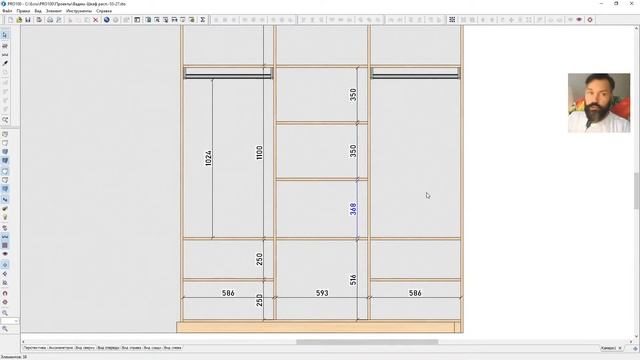The image size is (640, 360).
Task: Switch to the Аксонометрия view tab
Action: pos(60,348)
